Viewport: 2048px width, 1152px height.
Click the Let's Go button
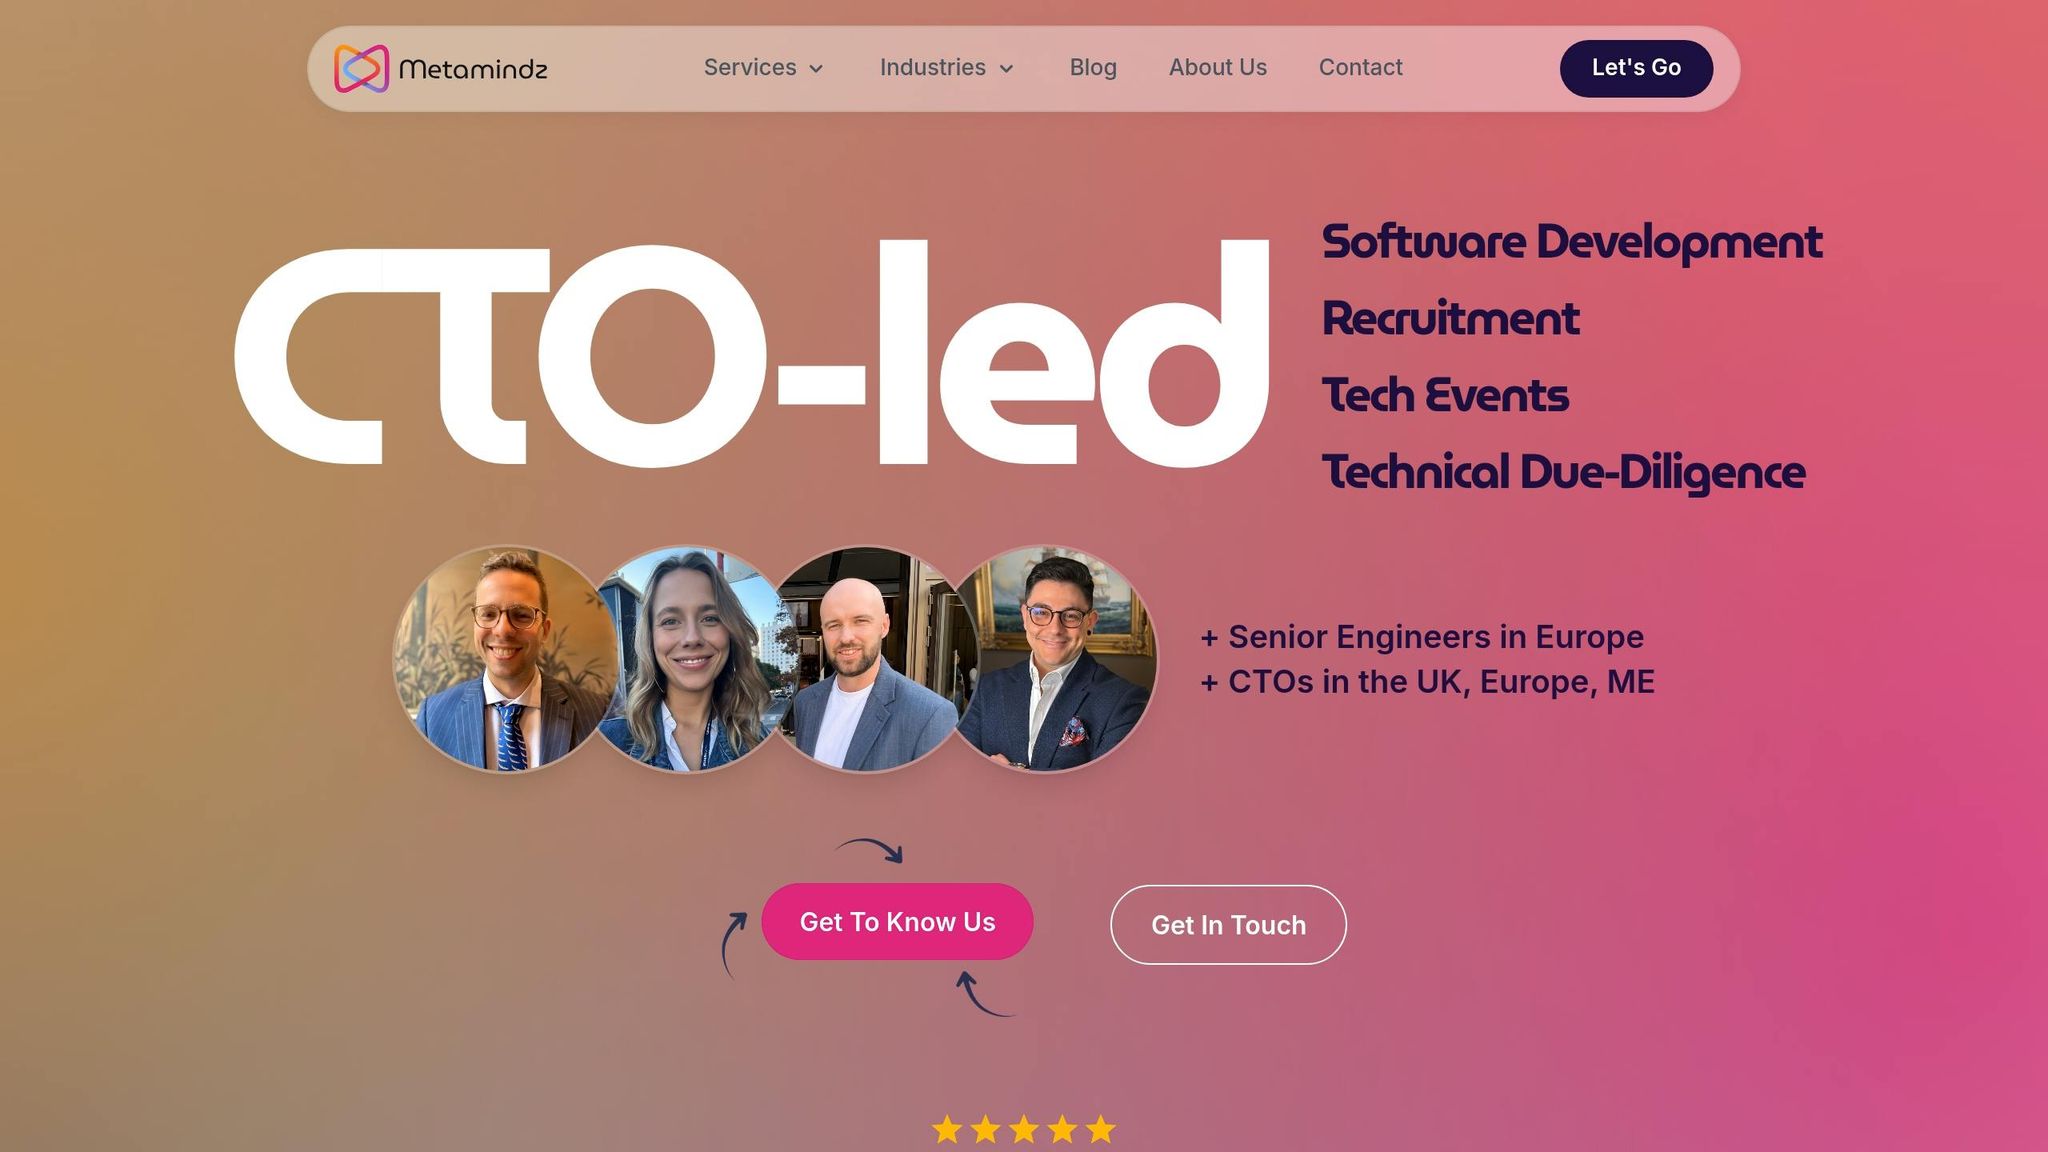1636,68
